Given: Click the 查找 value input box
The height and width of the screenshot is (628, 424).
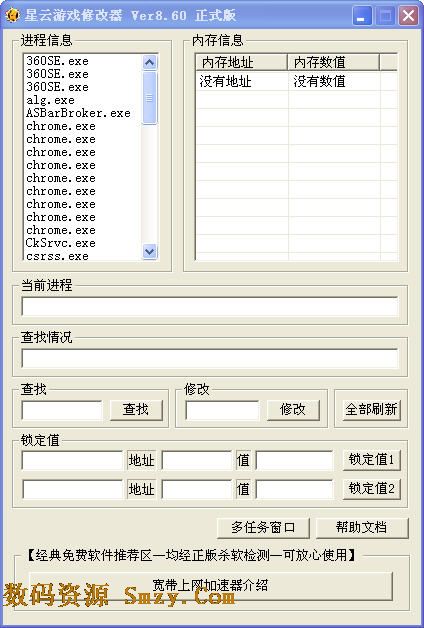Looking at the screenshot, I should (x=62, y=411).
